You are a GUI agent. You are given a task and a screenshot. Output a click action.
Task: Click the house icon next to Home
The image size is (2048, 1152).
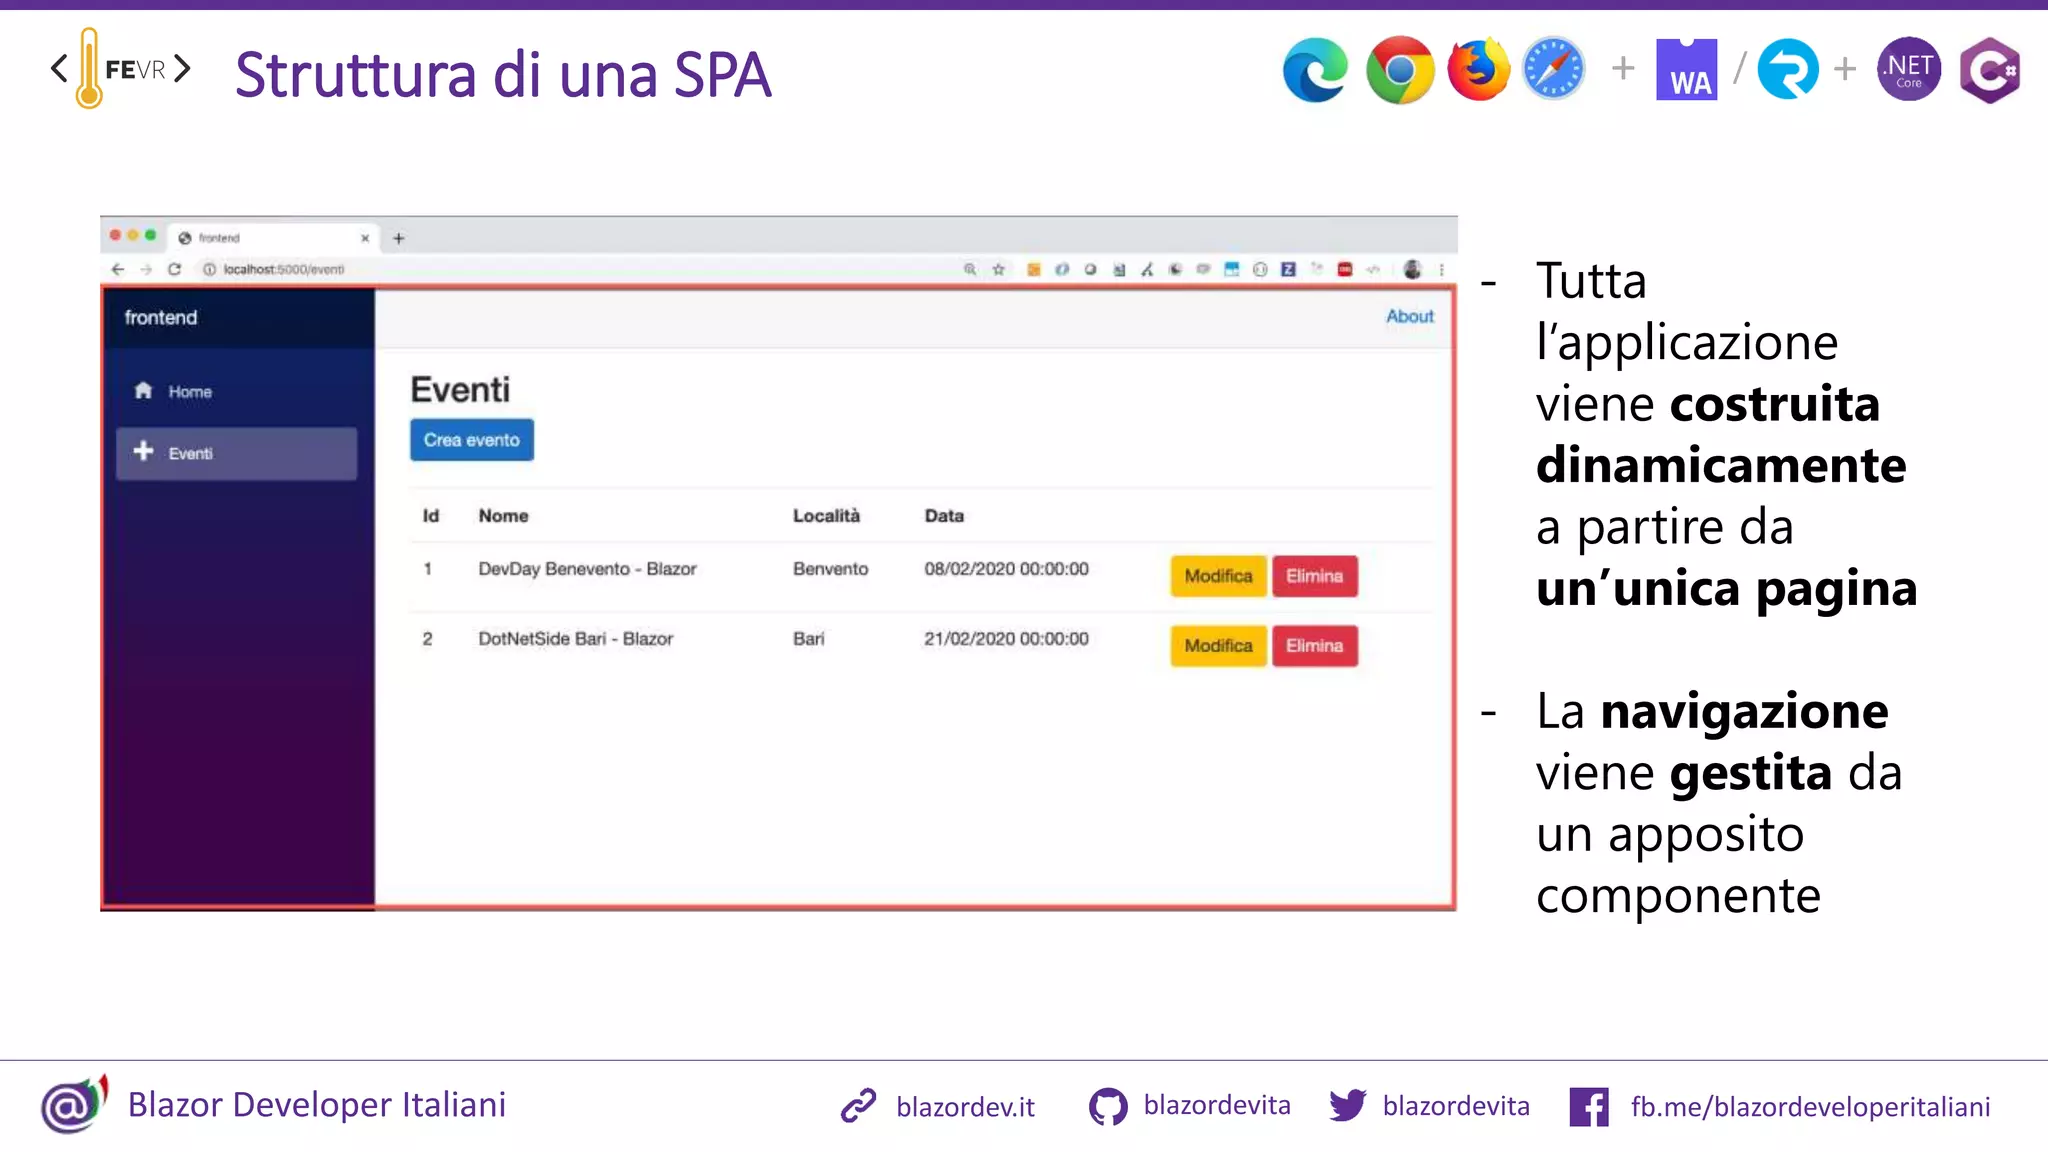pyautogui.click(x=143, y=390)
